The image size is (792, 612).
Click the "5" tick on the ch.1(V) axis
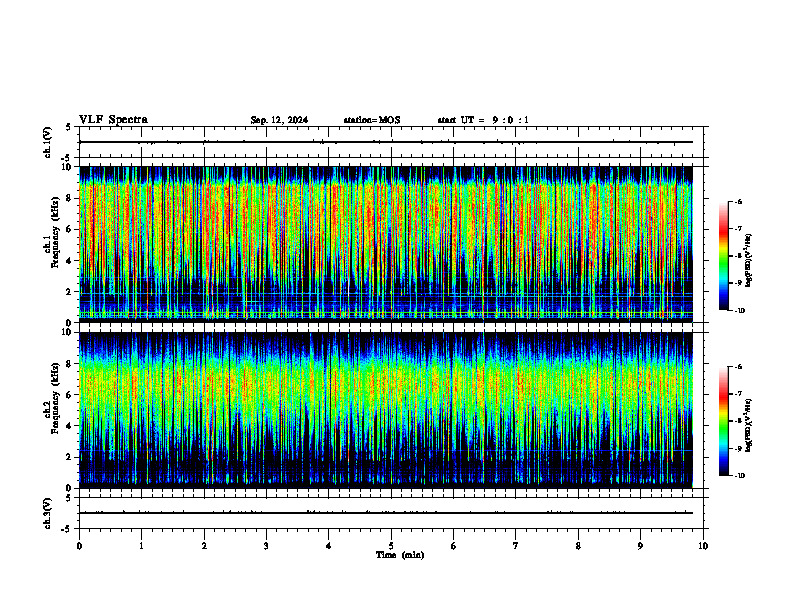point(70,127)
